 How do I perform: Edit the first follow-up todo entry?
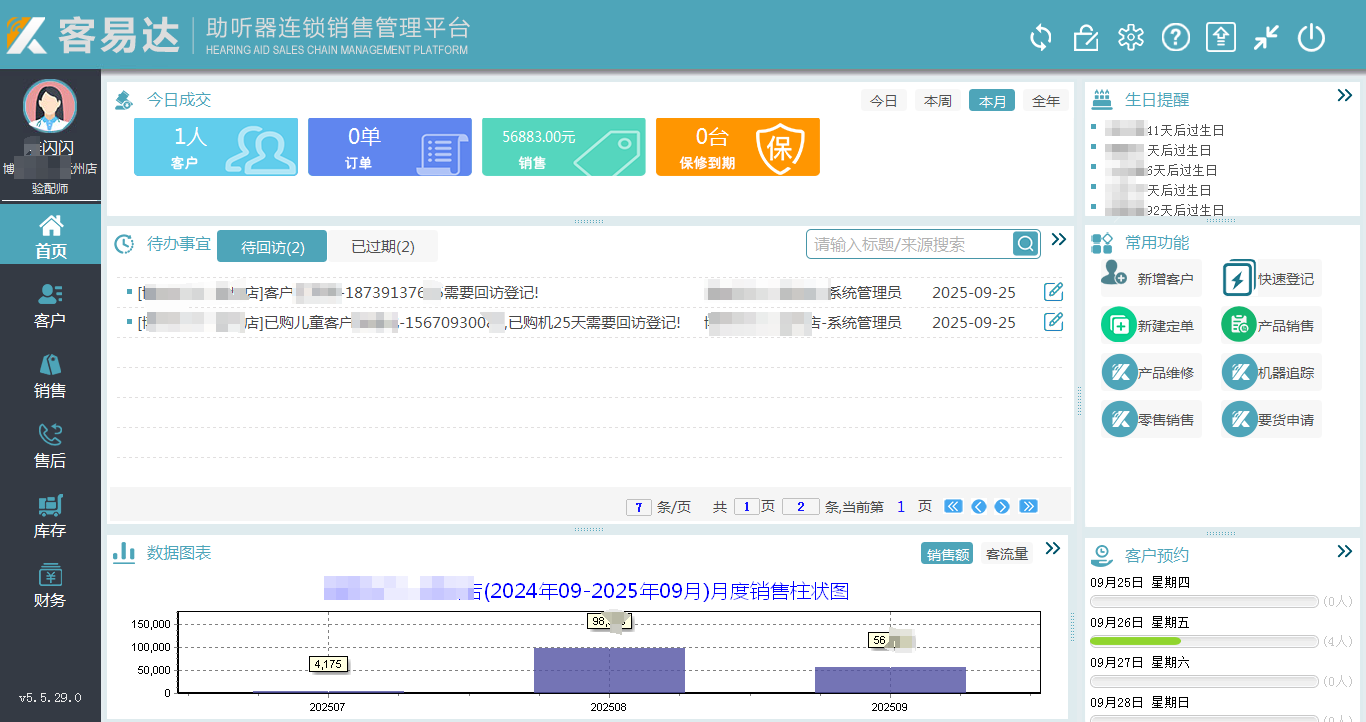click(1053, 292)
